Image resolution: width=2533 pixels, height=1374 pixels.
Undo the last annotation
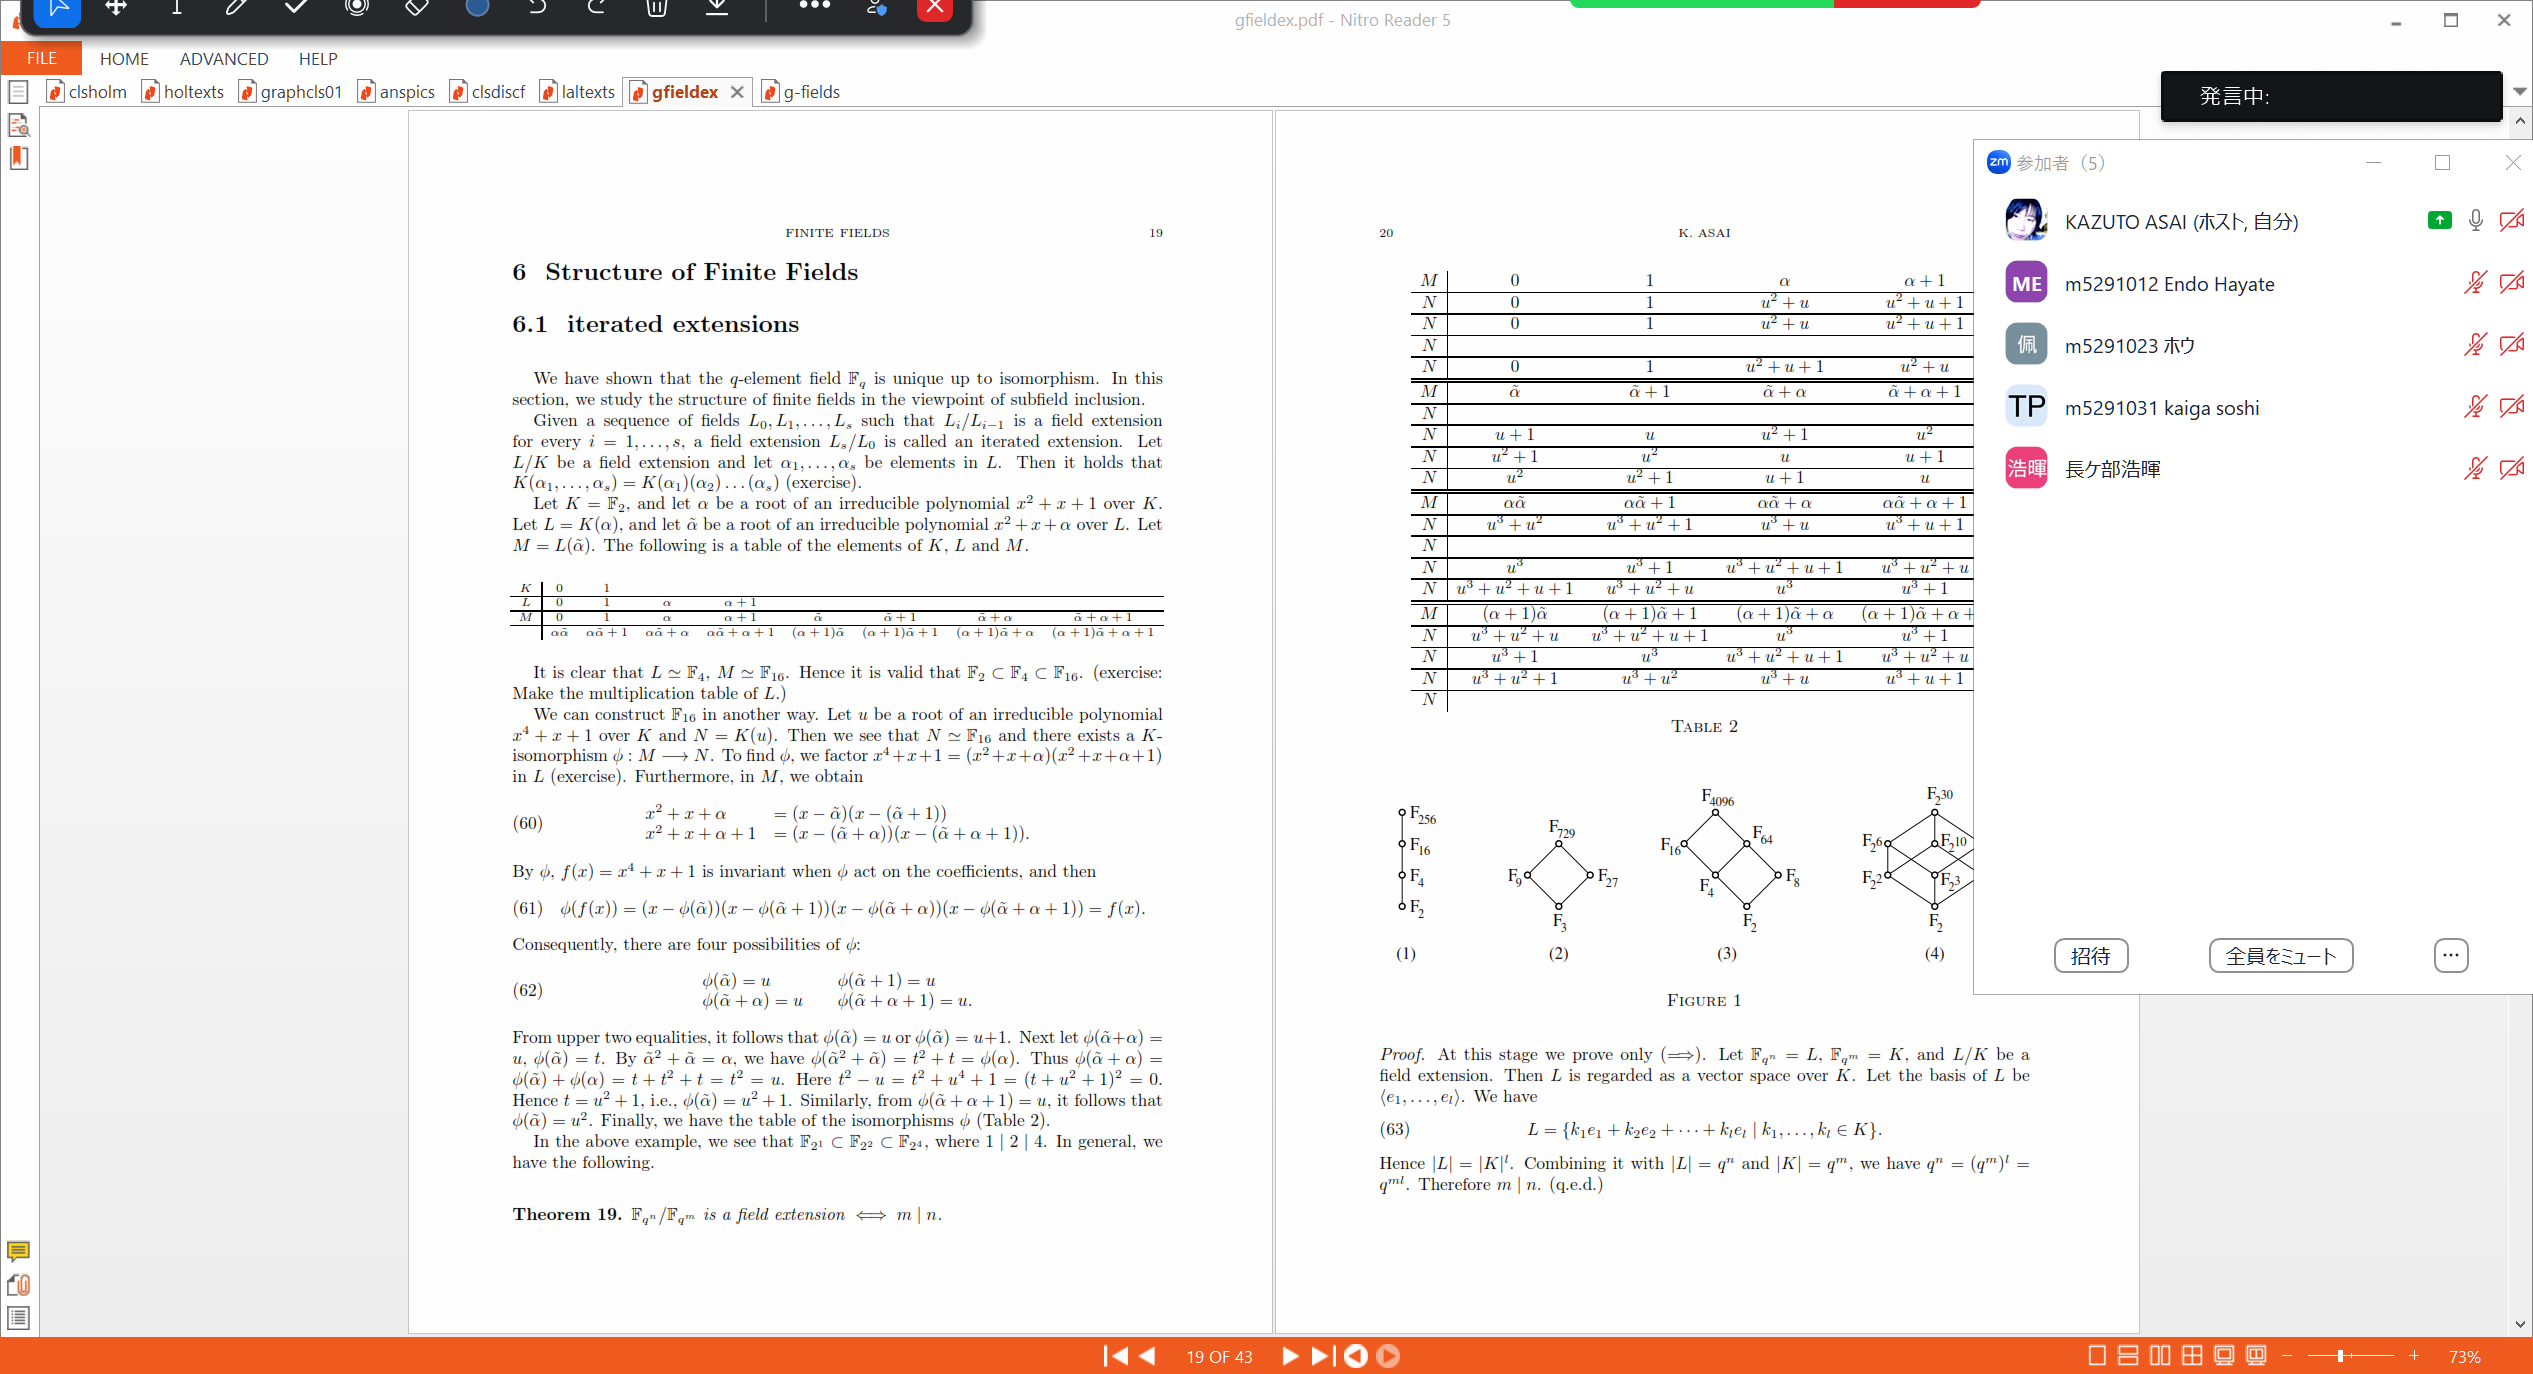[x=538, y=8]
